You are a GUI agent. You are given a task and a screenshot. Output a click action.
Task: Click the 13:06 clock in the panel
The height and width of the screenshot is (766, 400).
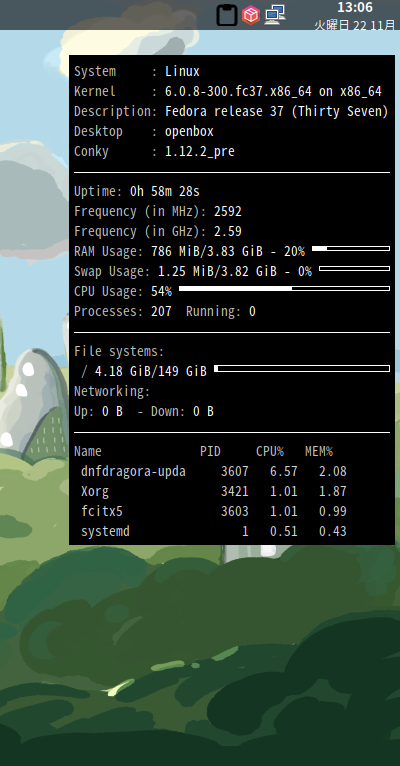(x=355, y=7)
